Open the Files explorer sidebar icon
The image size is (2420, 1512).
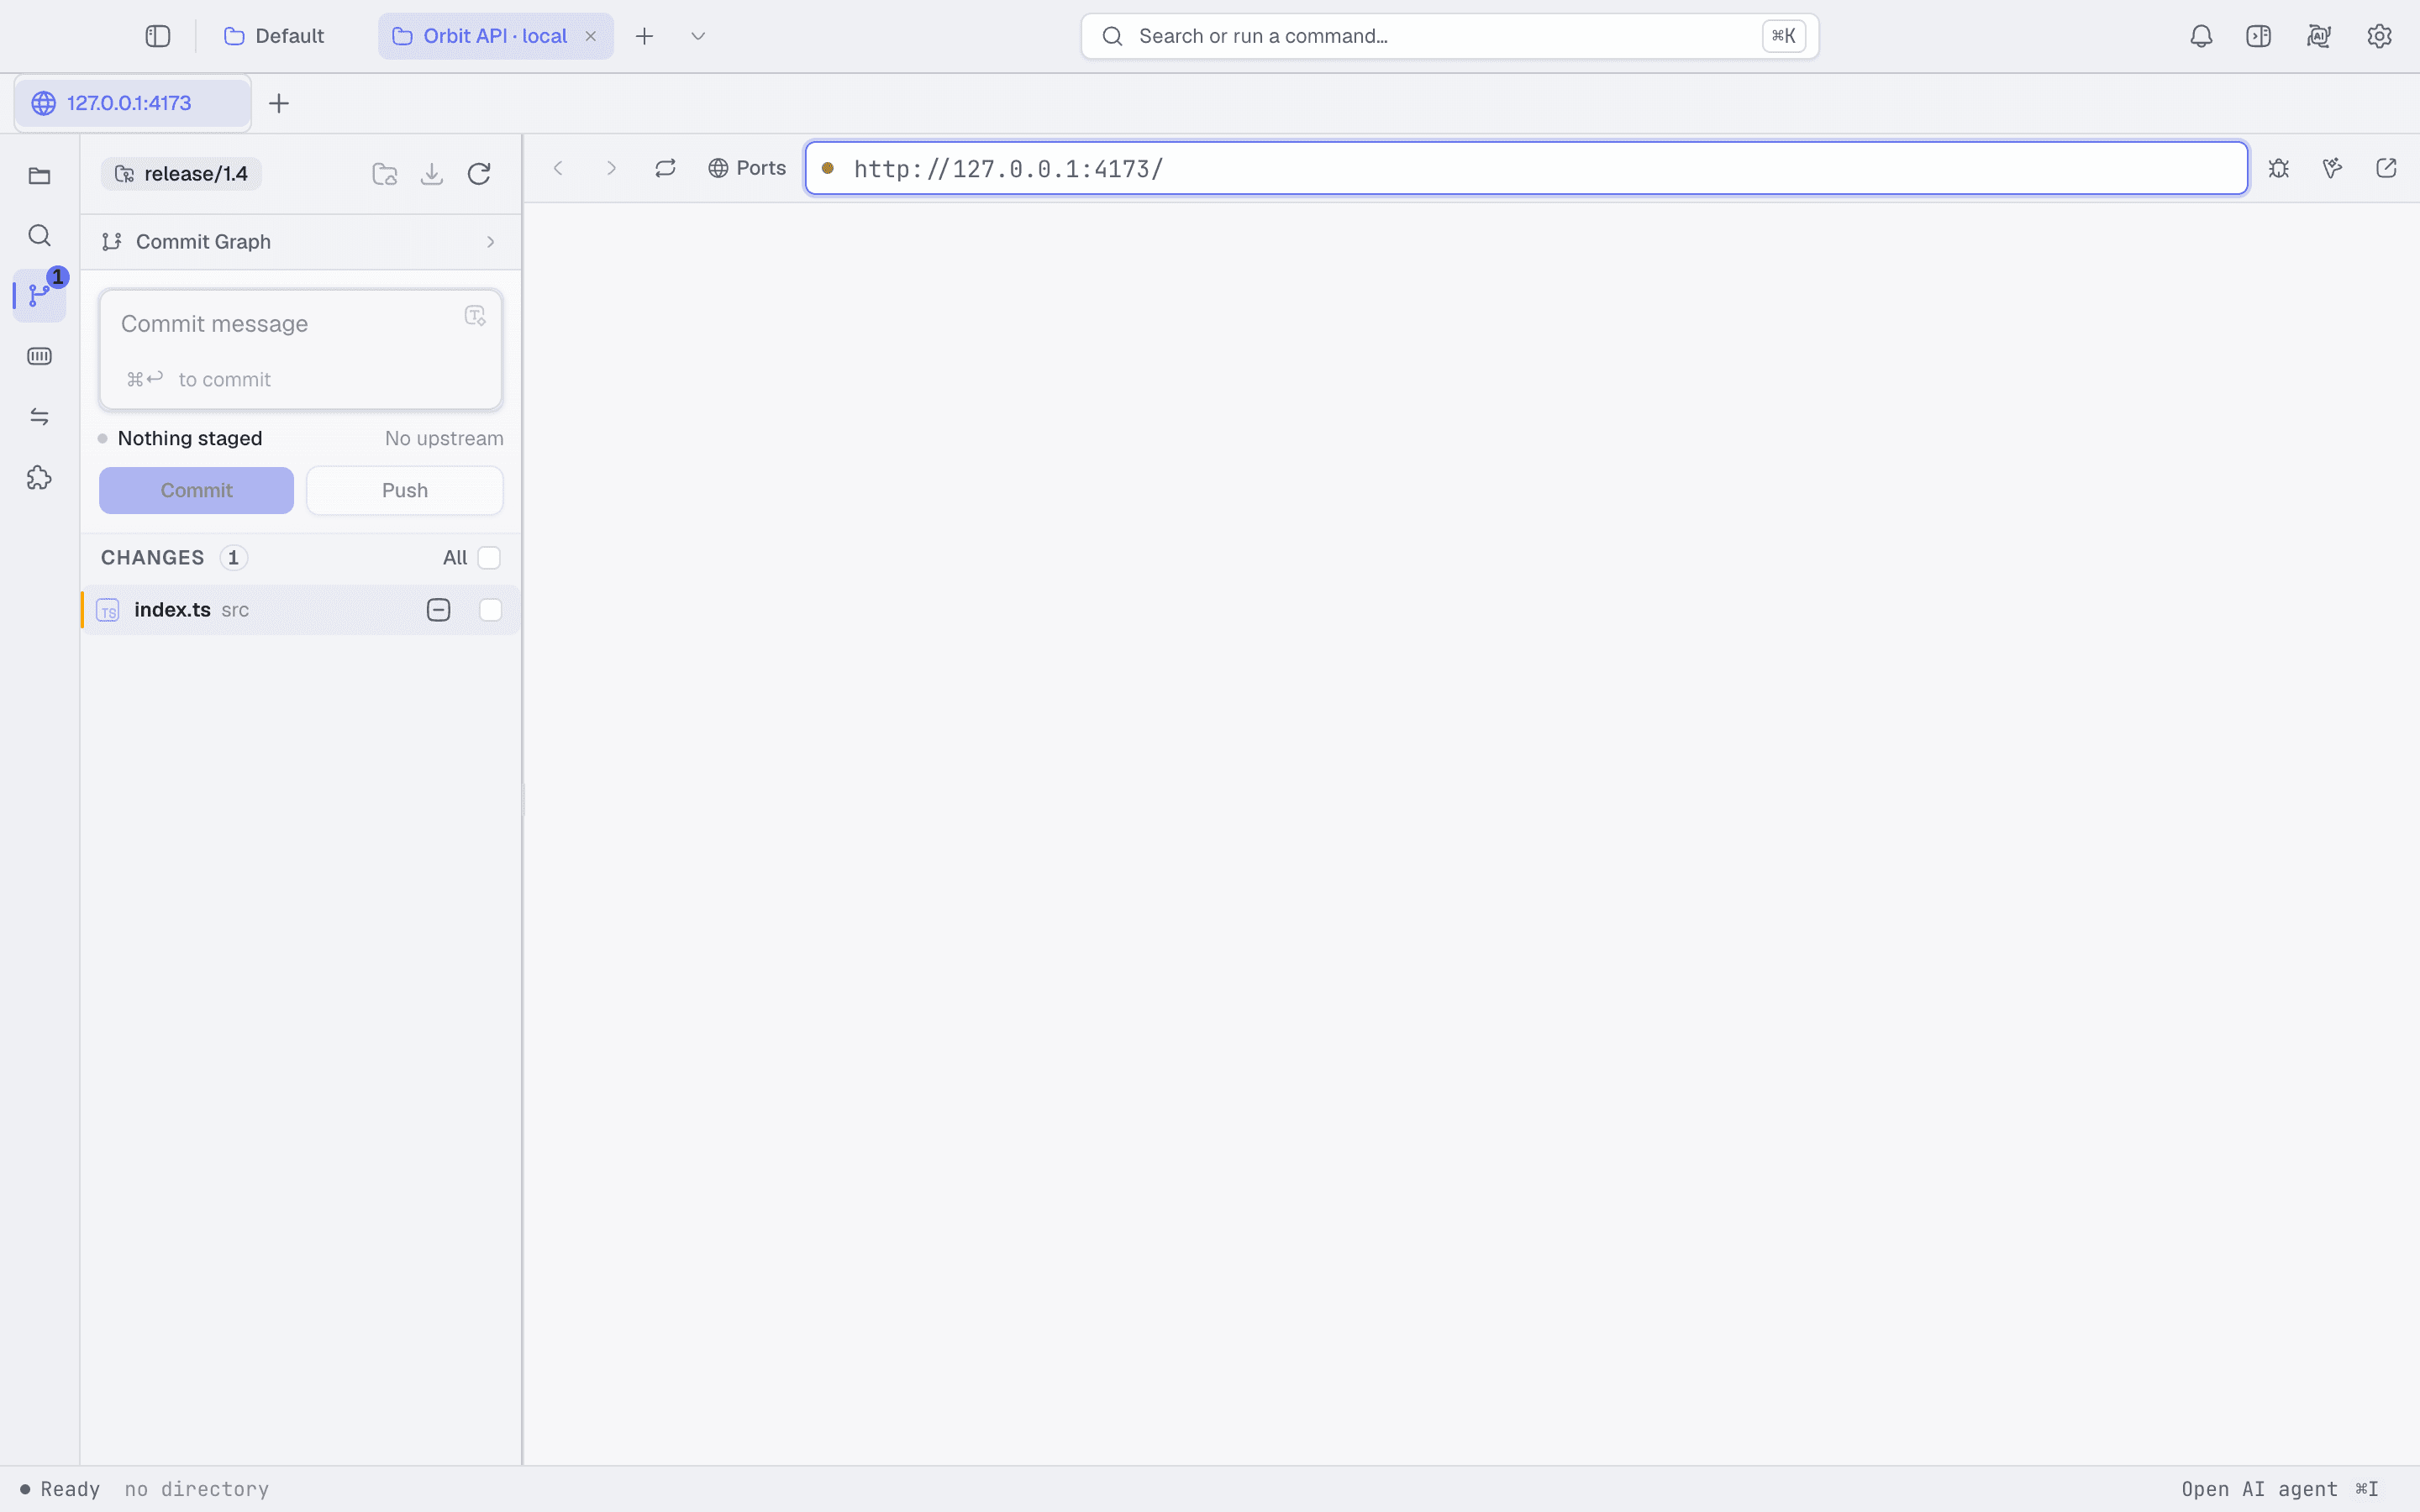39,176
